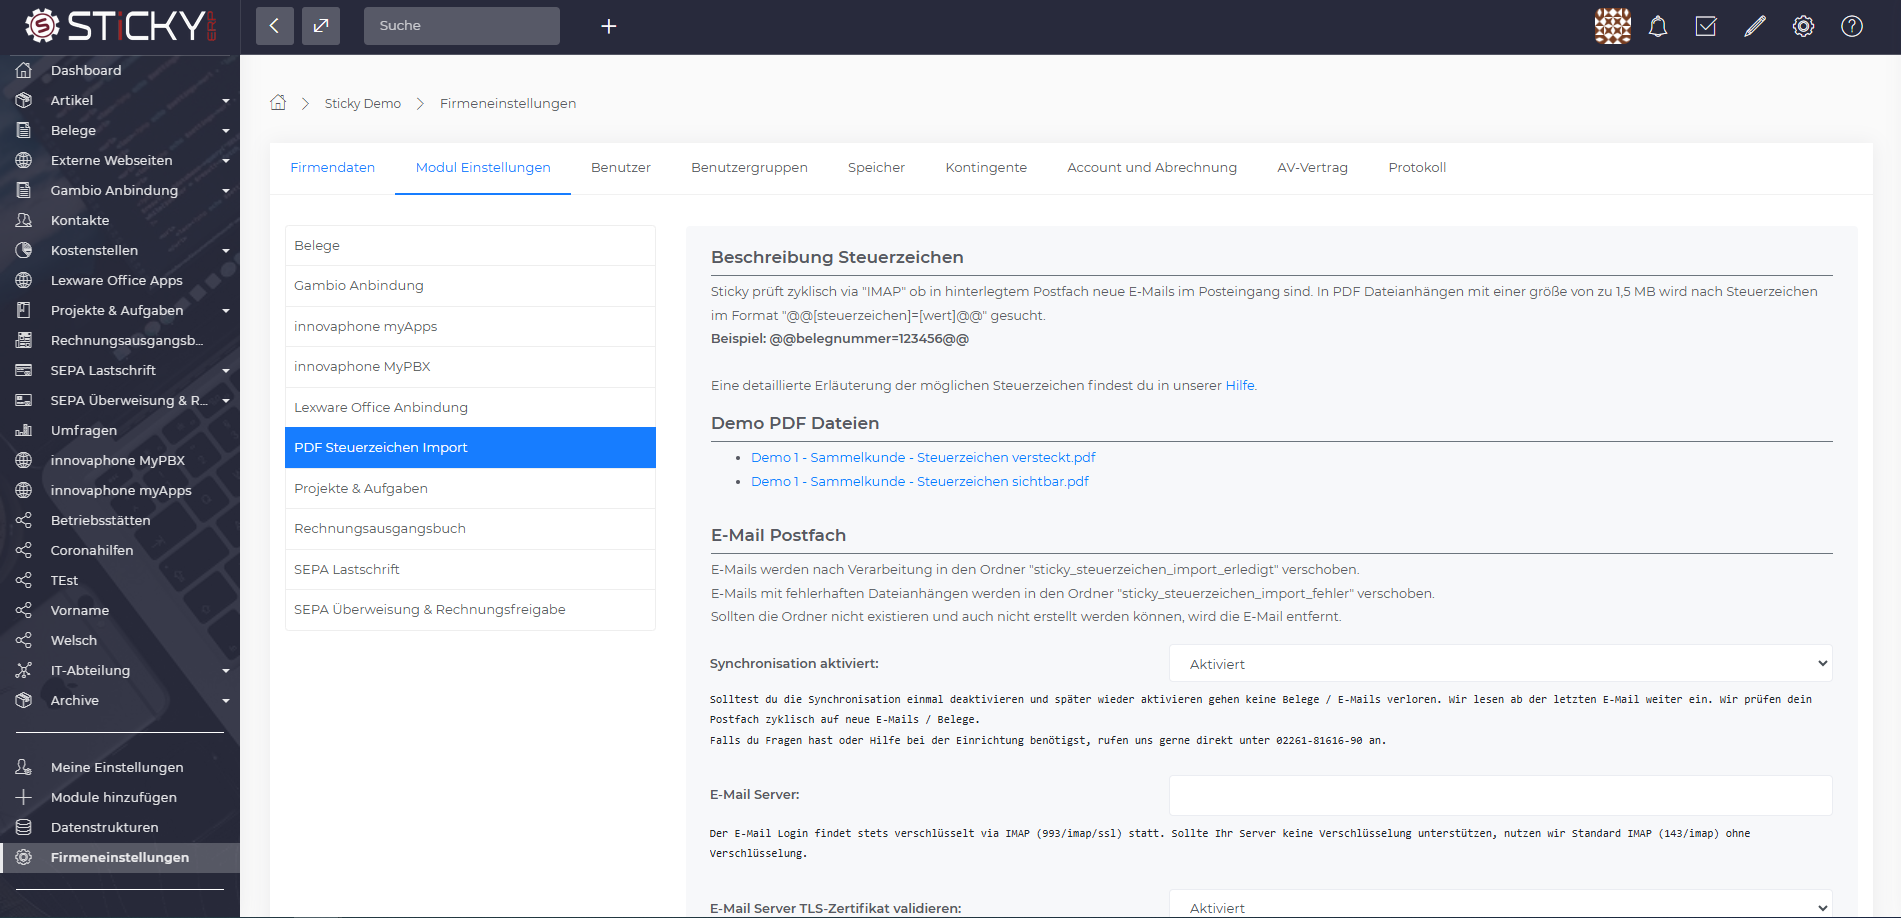Image resolution: width=1901 pixels, height=918 pixels.
Task: Click the Datenstrukturen database icon
Action: (24, 827)
